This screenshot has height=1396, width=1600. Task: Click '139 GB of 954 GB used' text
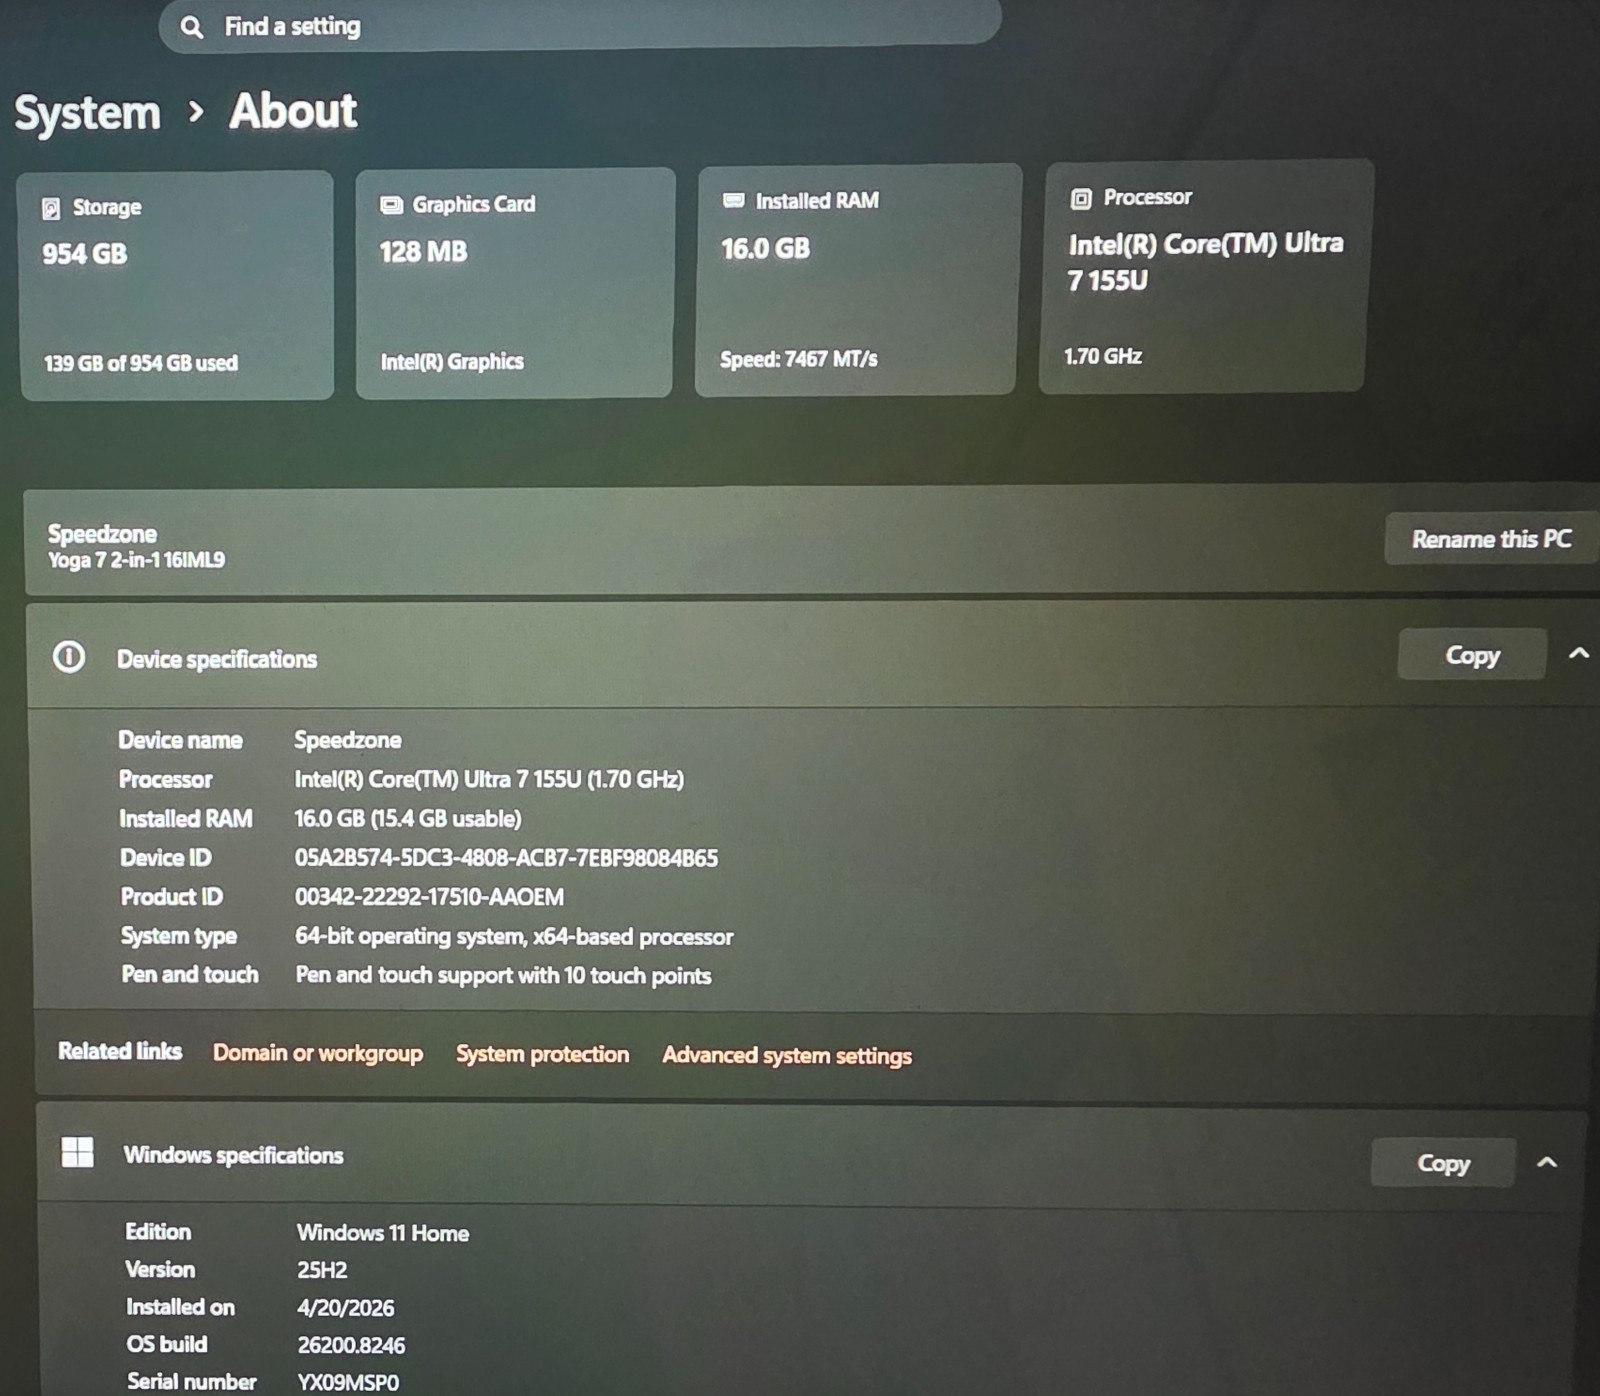tap(141, 363)
